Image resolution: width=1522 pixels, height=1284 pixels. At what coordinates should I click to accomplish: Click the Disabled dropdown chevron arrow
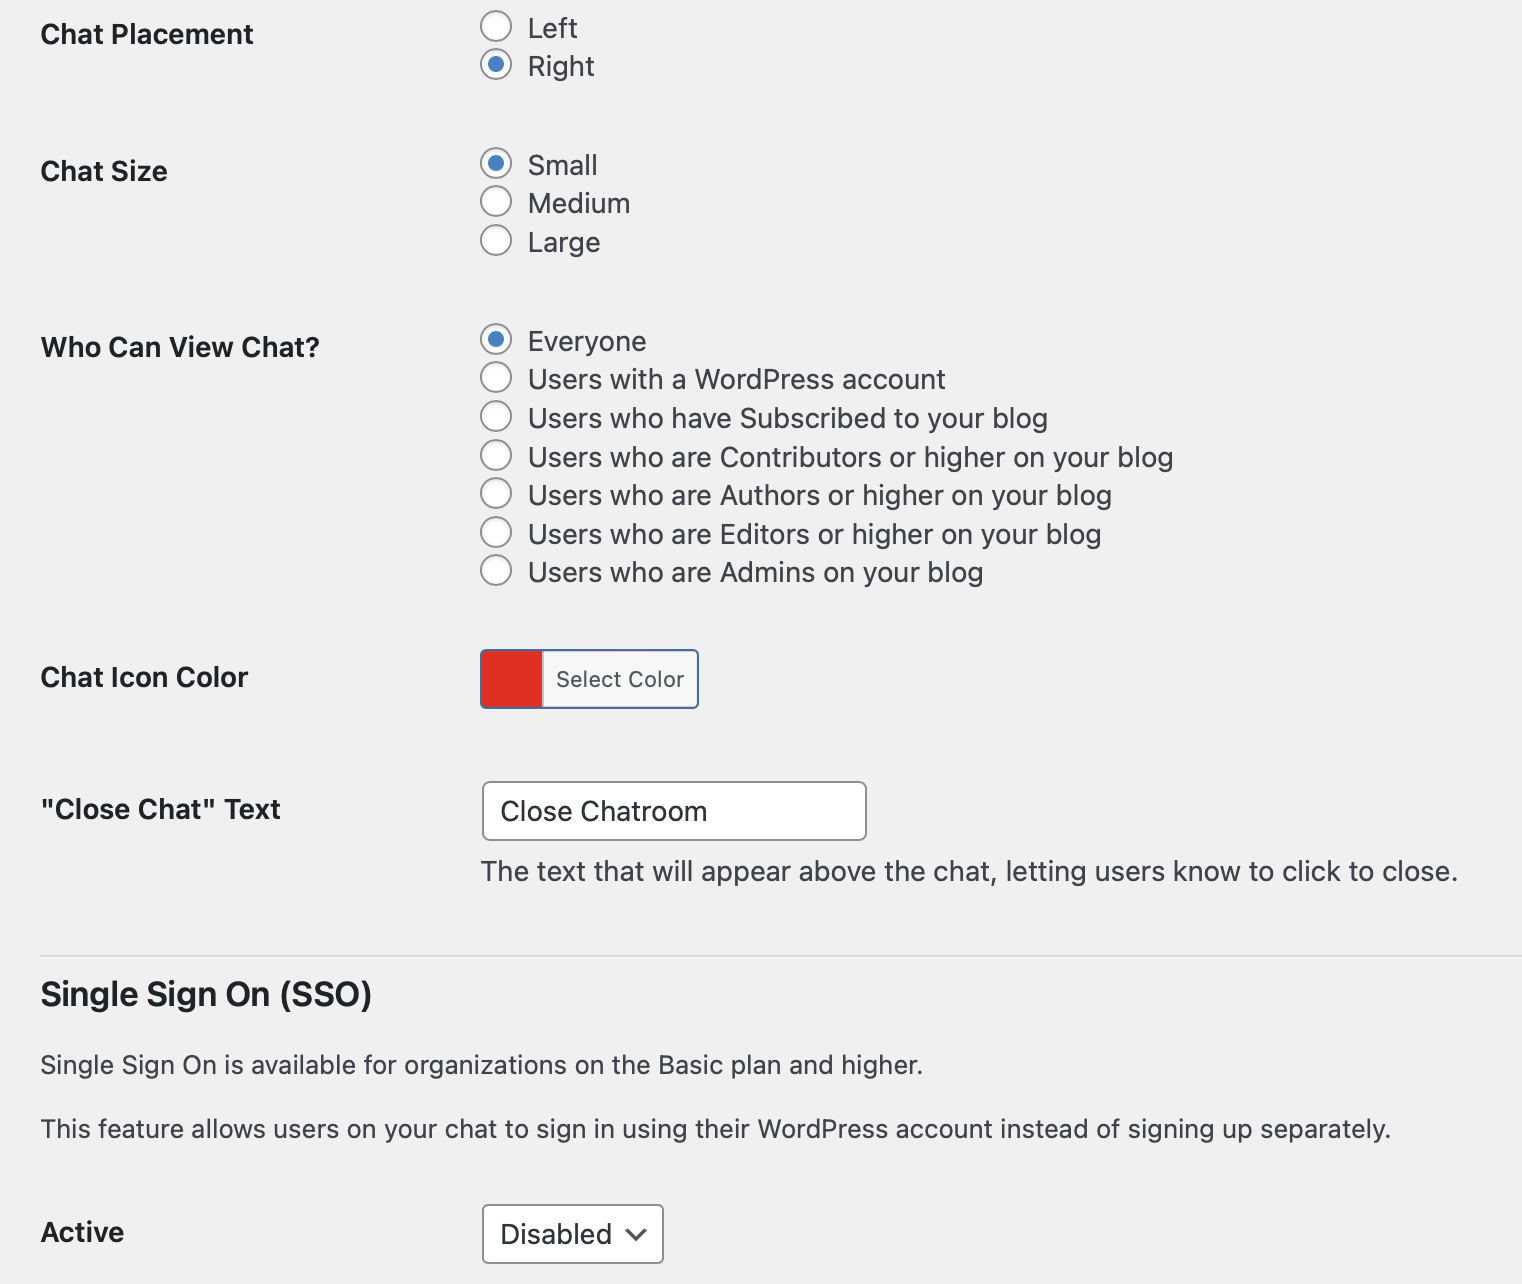[x=636, y=1234]
